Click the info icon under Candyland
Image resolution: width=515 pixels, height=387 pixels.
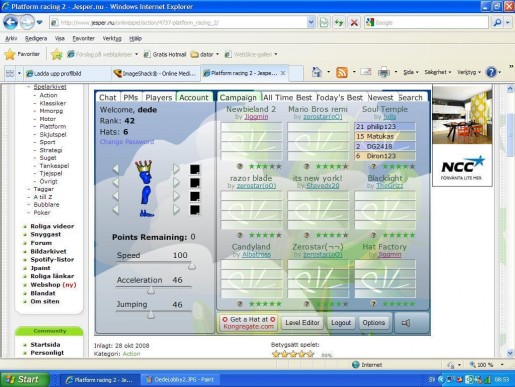(x=239, y=304)
